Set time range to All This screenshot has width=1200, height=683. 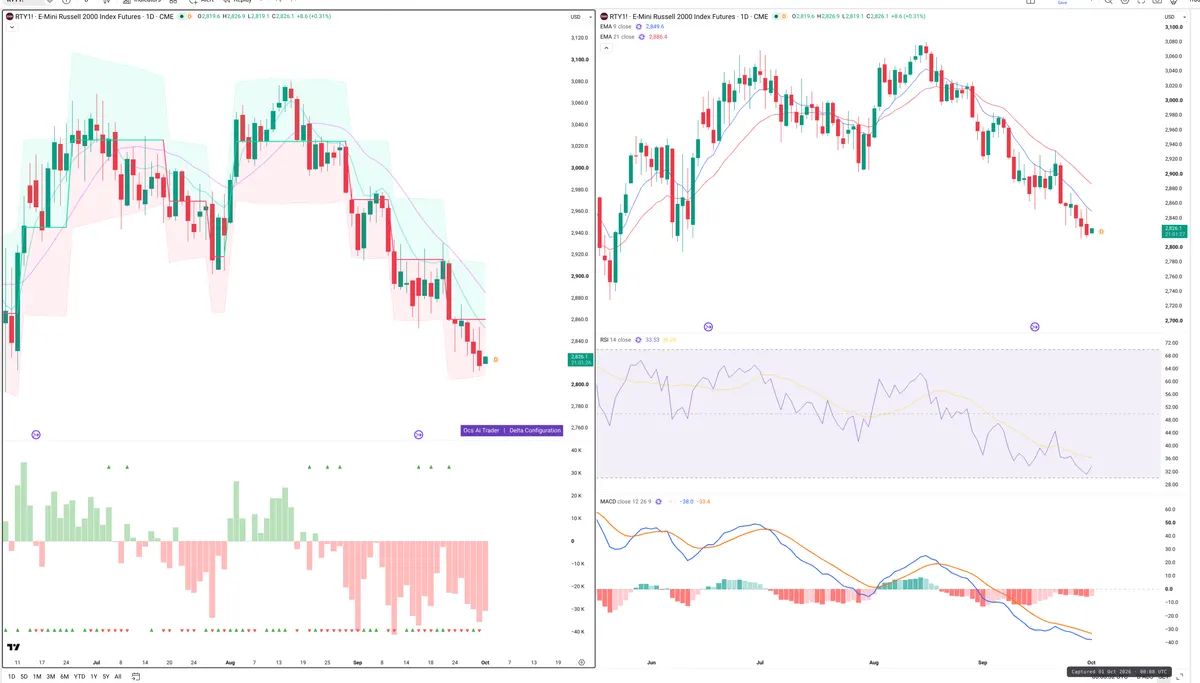click(118, 677)
